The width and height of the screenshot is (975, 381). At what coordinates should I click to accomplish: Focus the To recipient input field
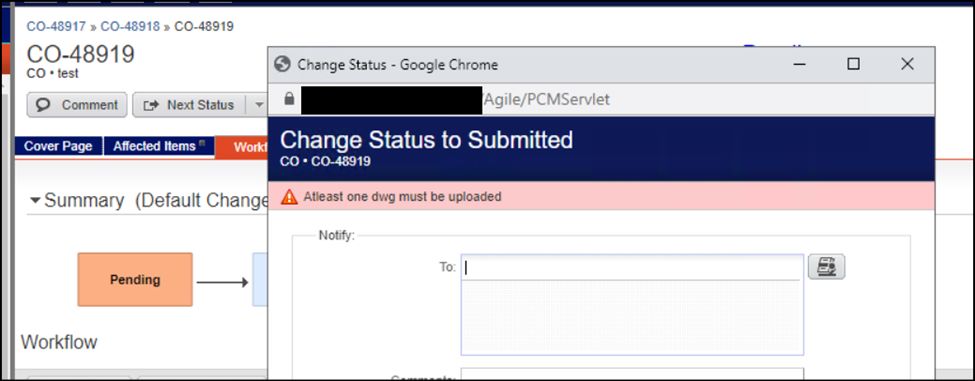632,267
